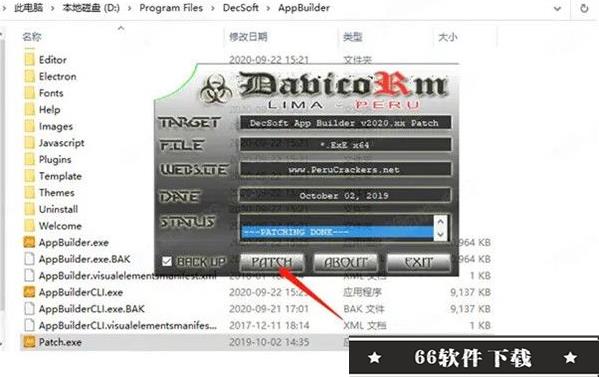Screen dimensions: 599x377
Task: Click the refresh icon in address bar
Action: [584, 8]
